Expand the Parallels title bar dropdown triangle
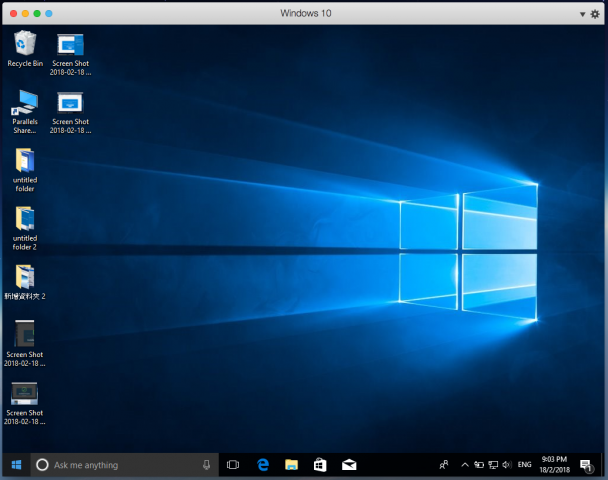This screenshot has width=608, height=480. point(582,14)
